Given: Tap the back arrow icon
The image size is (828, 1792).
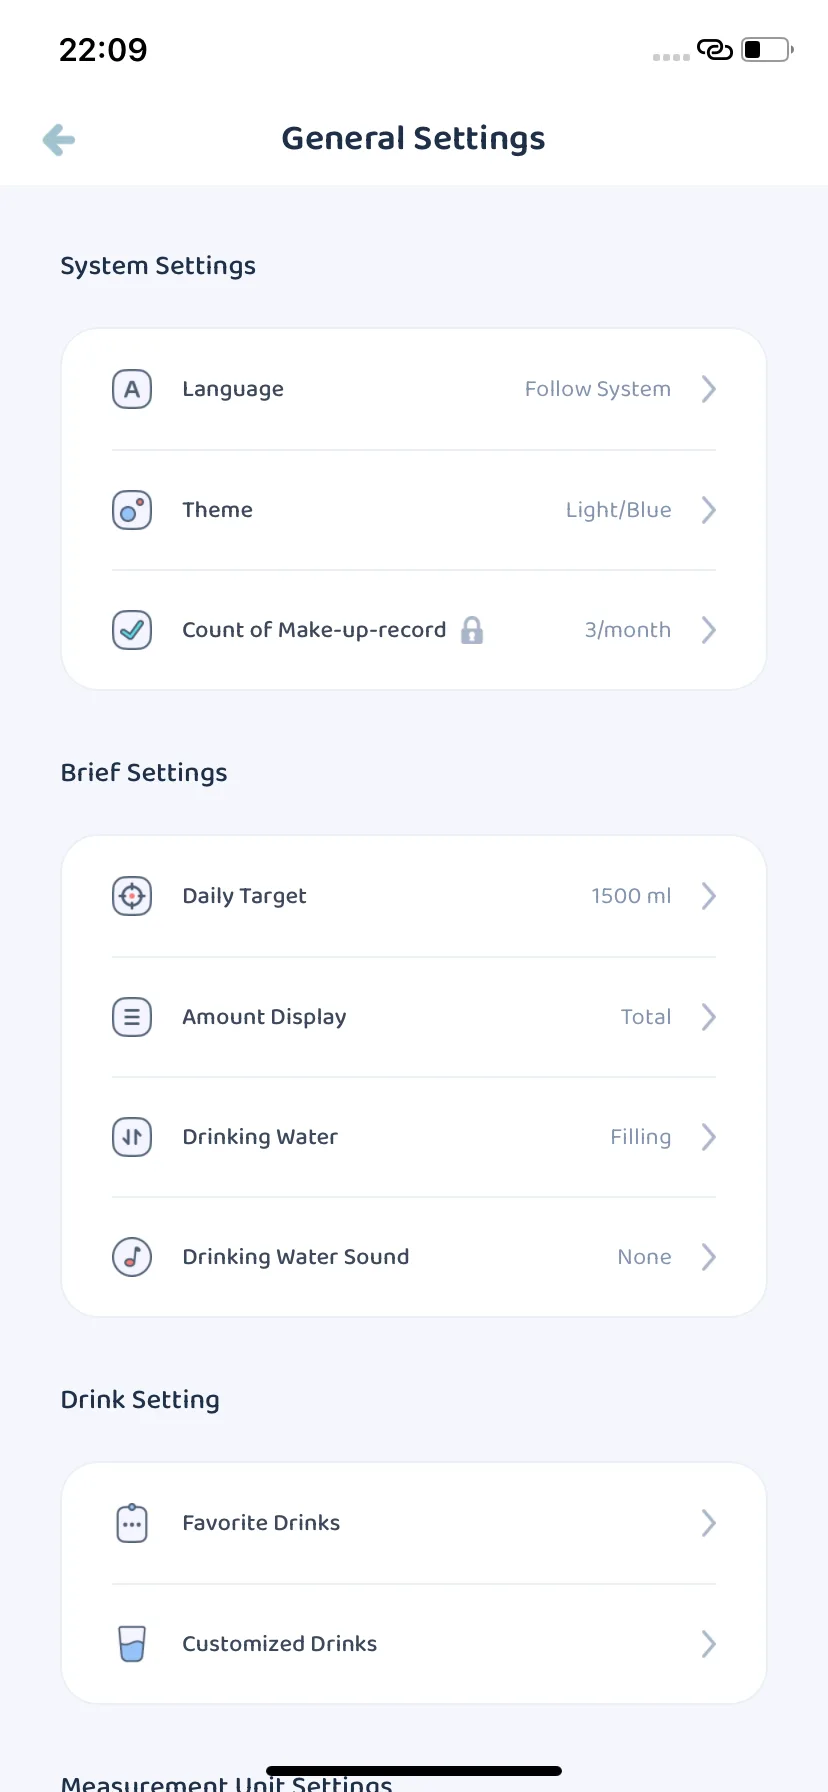Looking at the screenshot, I should (59, 140).
